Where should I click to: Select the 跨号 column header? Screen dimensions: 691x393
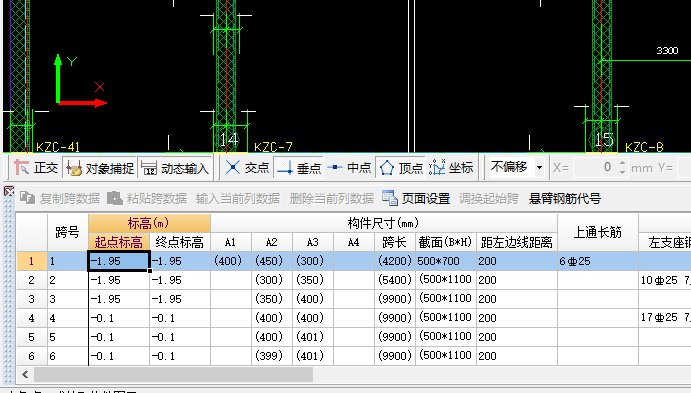pos(67,232)
